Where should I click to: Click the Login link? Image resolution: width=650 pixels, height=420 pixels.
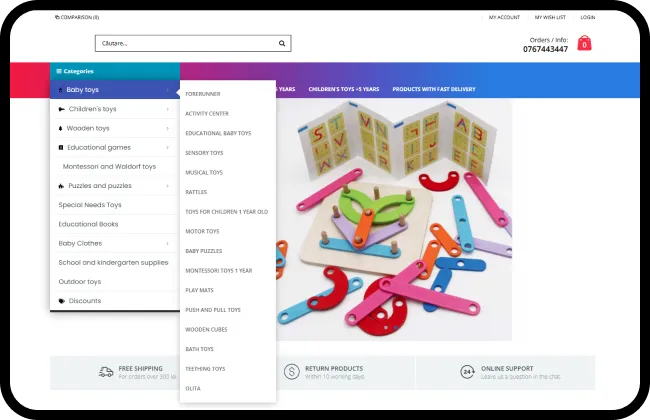coord(588,17)
